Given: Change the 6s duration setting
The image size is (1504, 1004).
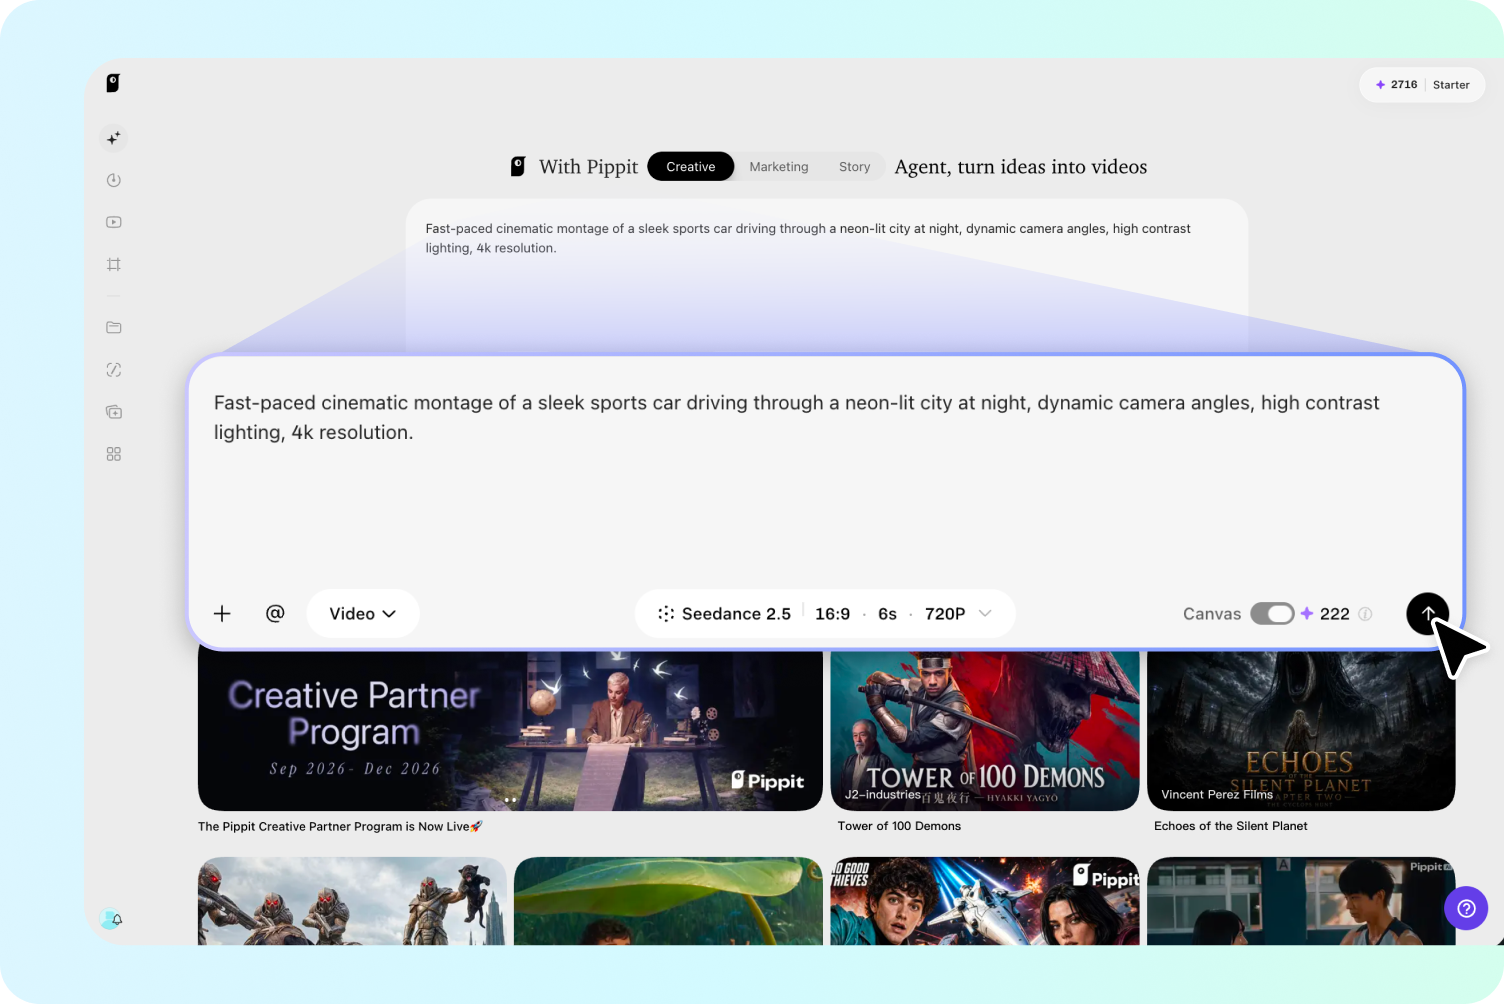Looking at the screenshot, I should coord(887,614).
